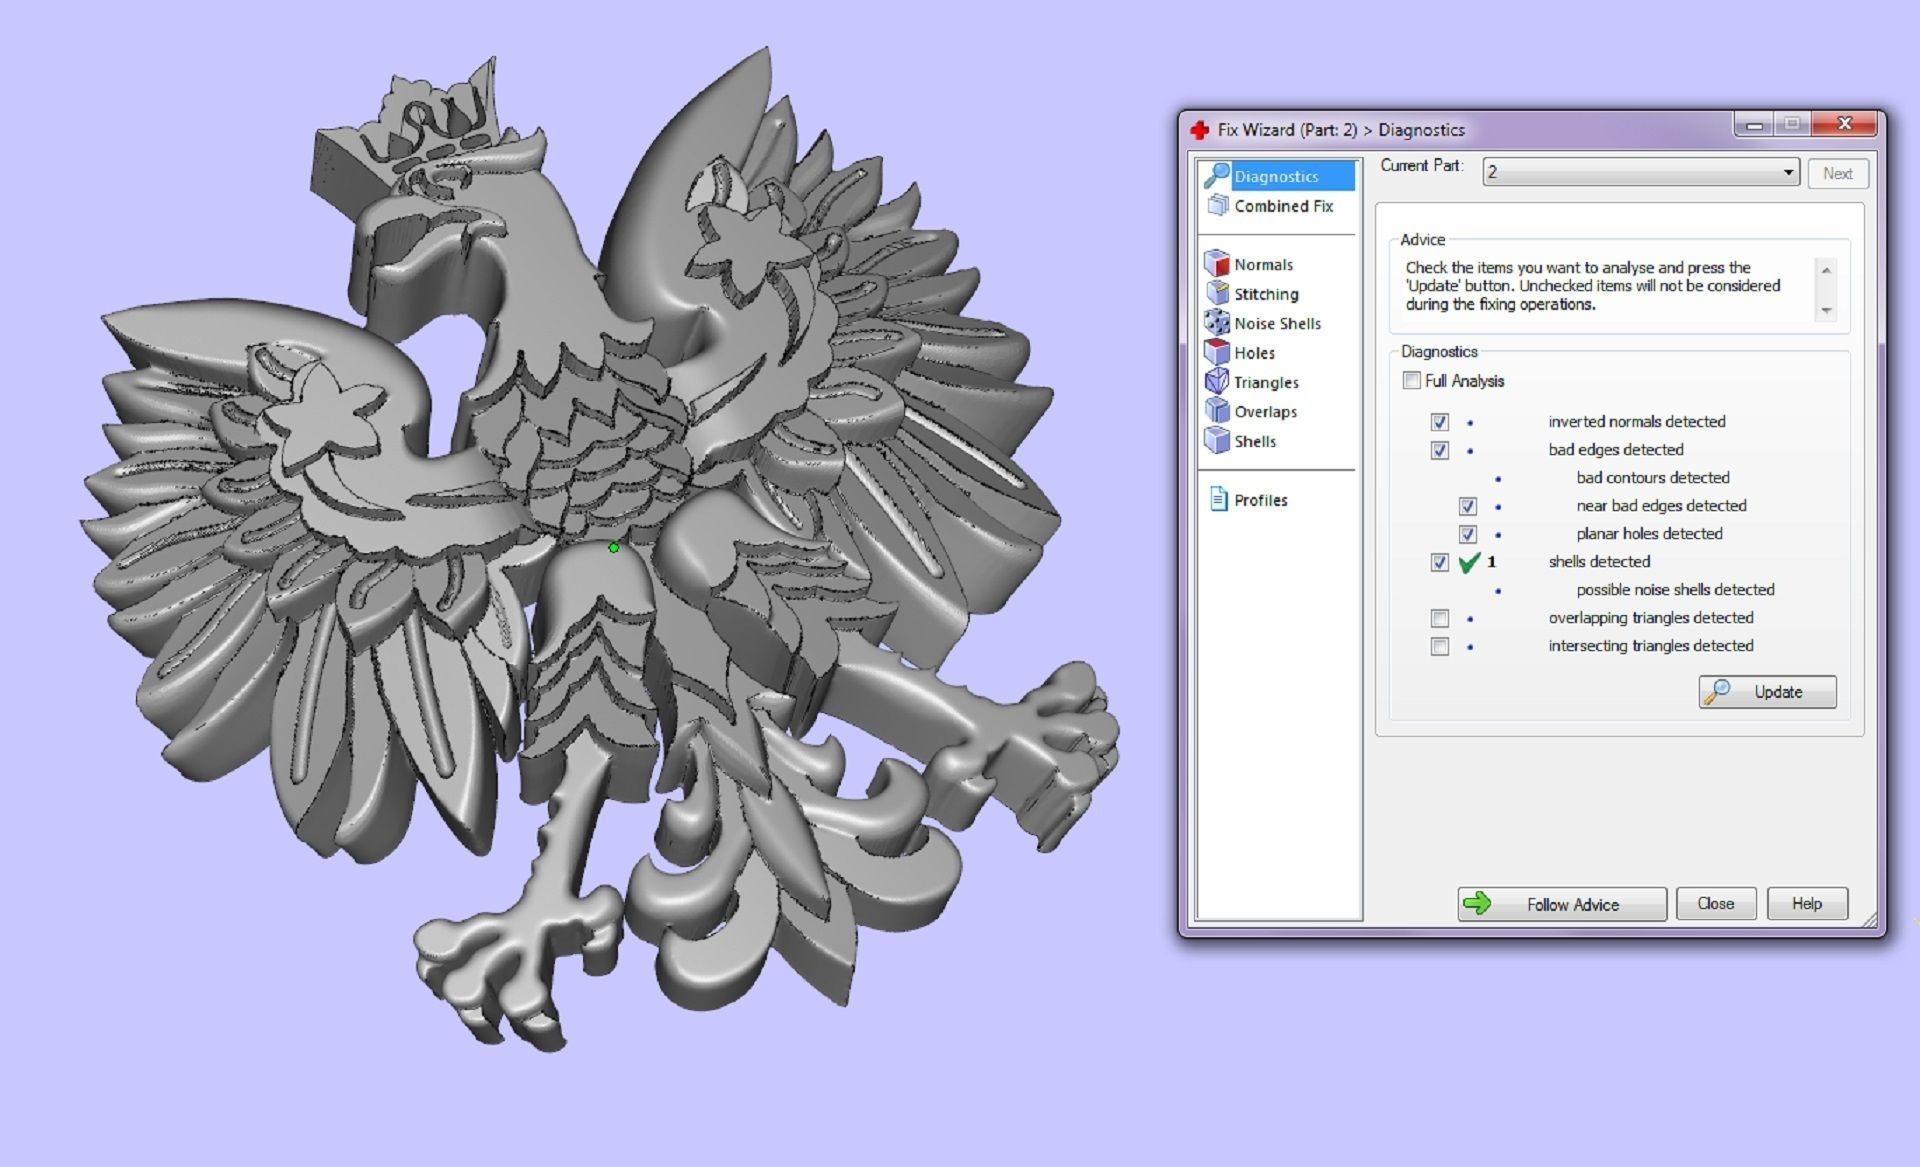Open the Diagnostics page

coord(1278,176)
